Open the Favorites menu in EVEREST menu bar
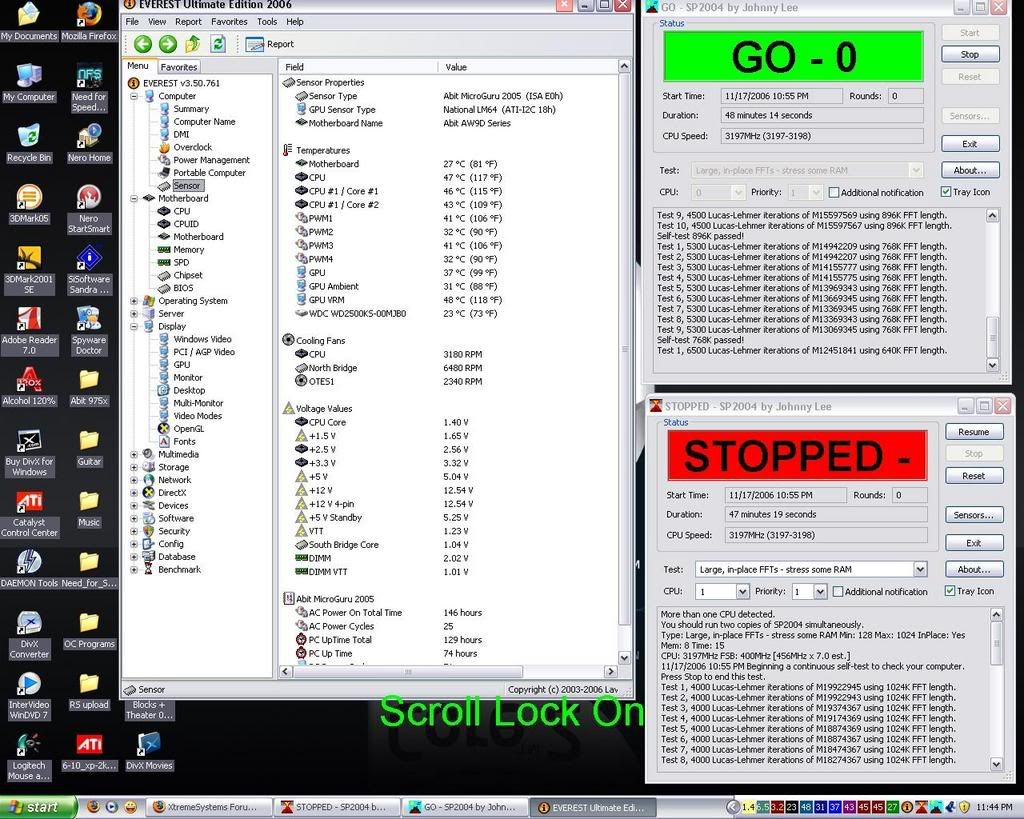Screen dimensions: 1024x819 [x=229, y=22]
